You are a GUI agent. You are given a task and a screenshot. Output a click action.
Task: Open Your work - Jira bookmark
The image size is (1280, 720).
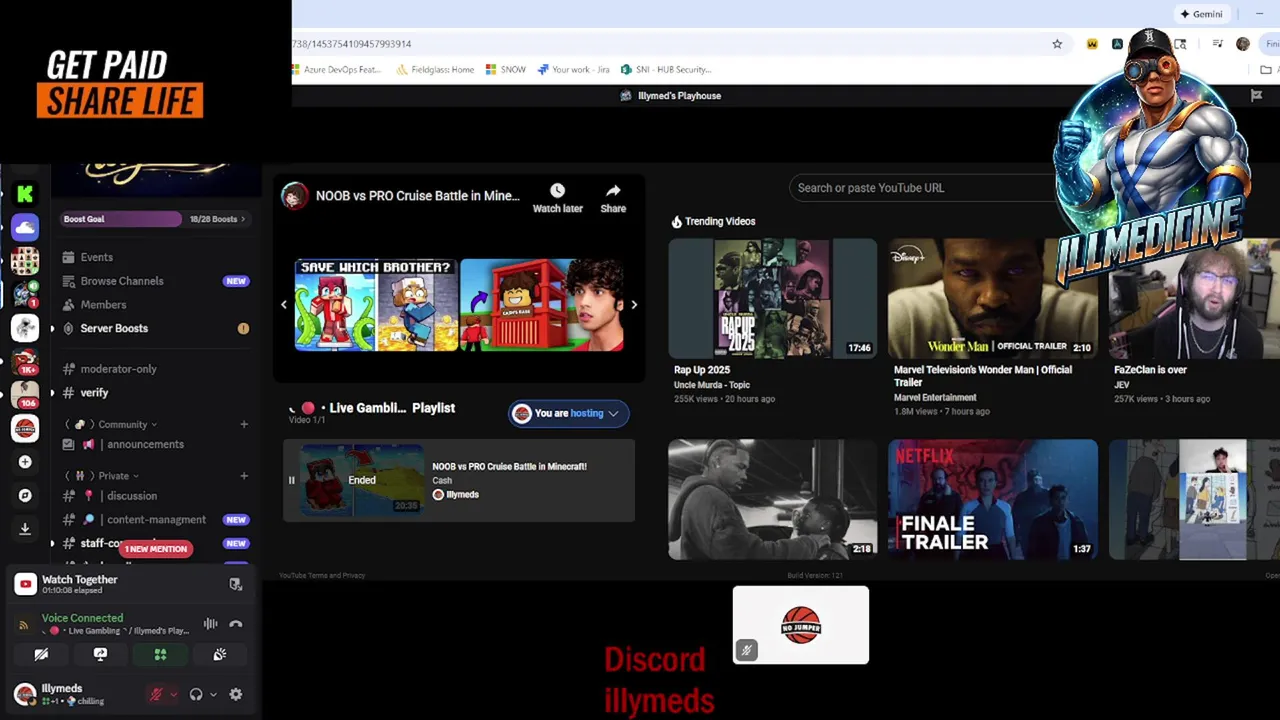pyautogui.click(x=574, y=70)
